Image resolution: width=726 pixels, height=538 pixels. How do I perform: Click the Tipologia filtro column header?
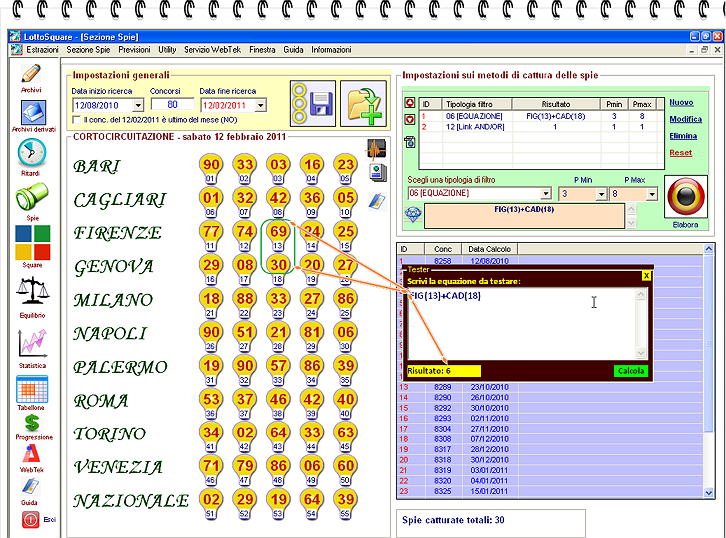(x=477, y=104)
